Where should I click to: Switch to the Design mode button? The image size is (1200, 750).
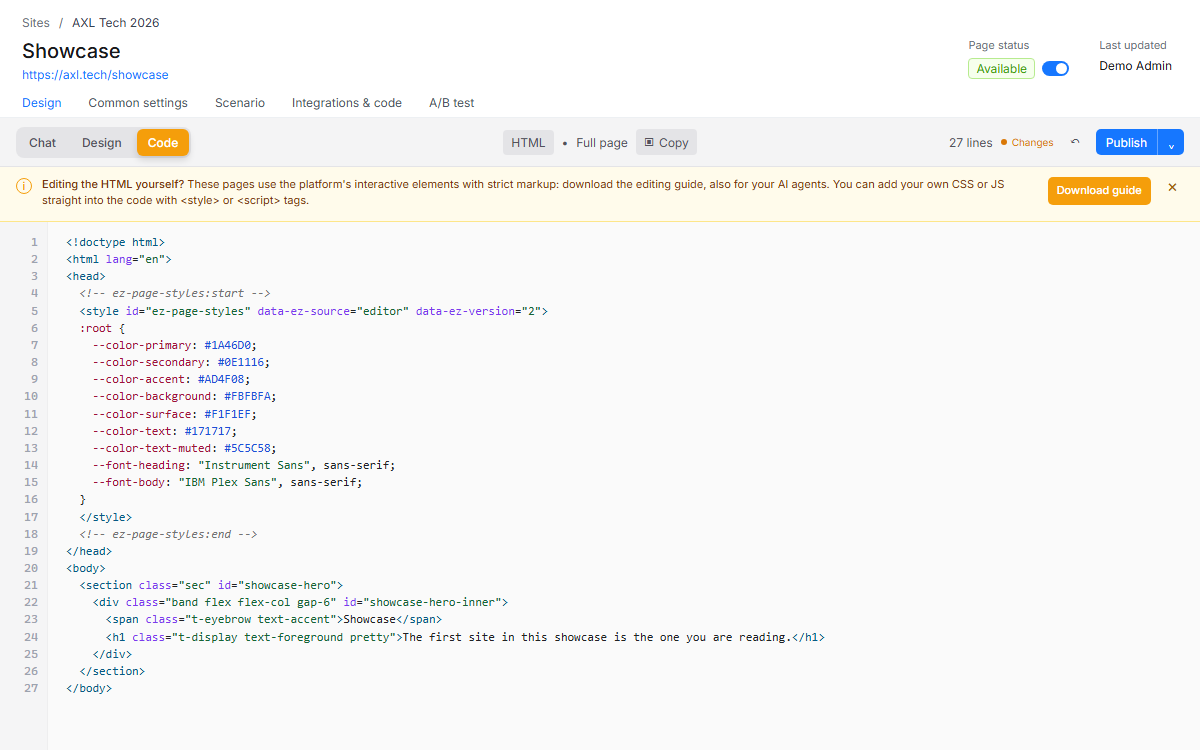point(101,142)
